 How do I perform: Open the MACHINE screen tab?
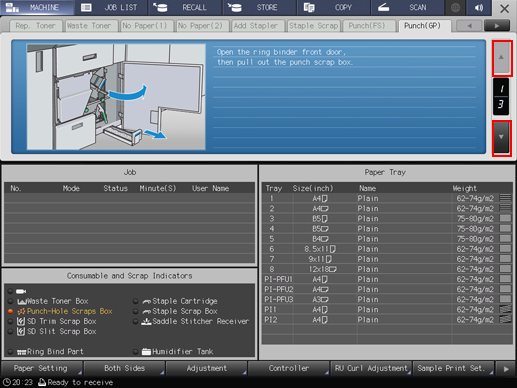tap(37, 7)
